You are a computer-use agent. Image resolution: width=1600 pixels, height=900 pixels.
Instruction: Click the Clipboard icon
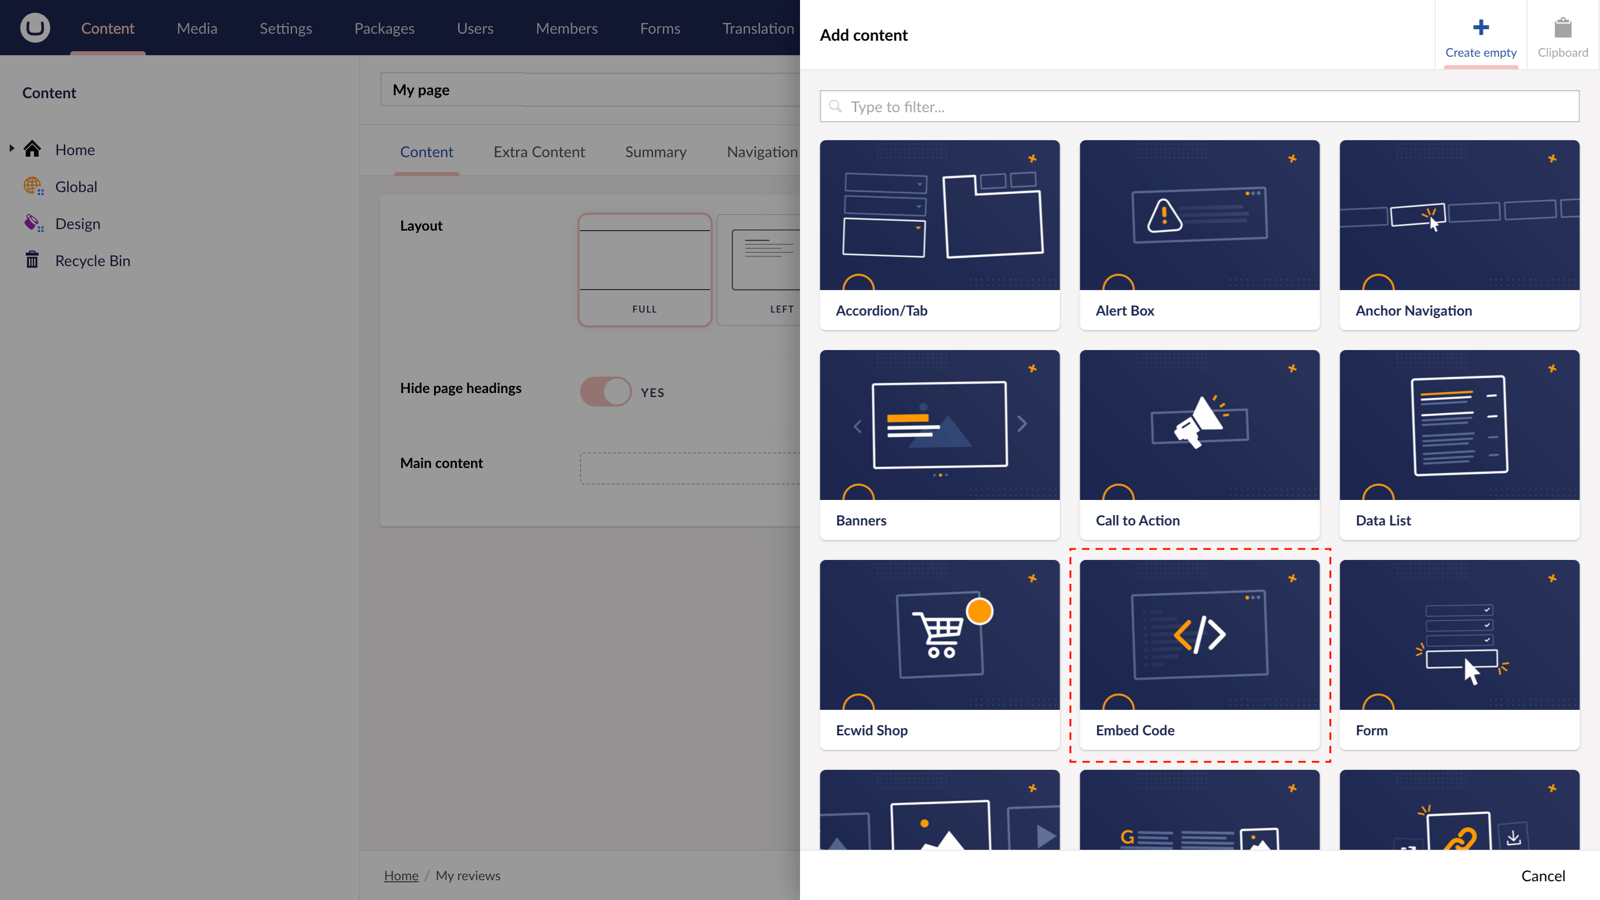pos(1563,27)
